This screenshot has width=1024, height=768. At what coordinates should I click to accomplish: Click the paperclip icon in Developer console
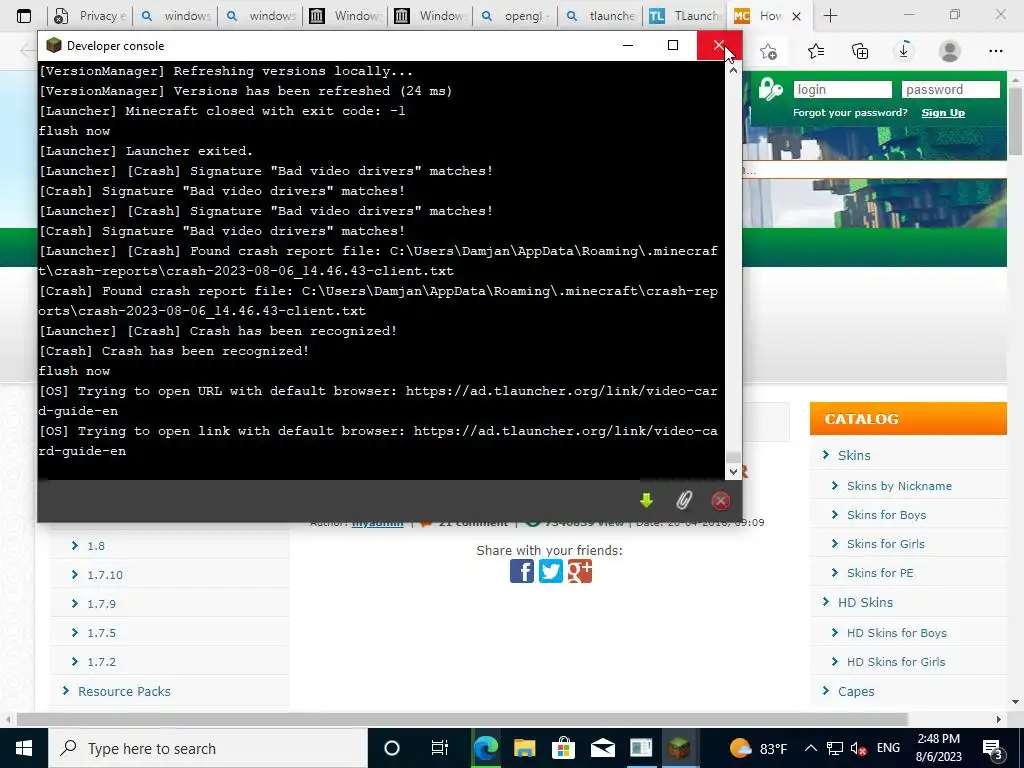pos(684,501)
